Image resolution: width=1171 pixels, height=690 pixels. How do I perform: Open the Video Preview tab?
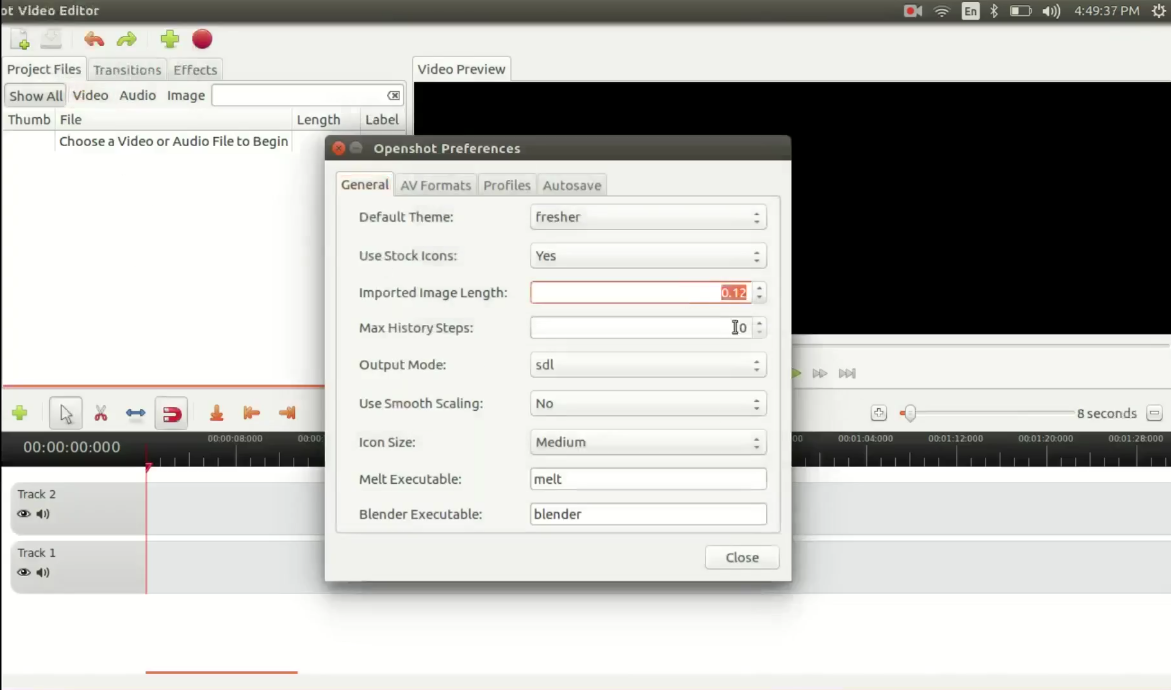[461, 69]
